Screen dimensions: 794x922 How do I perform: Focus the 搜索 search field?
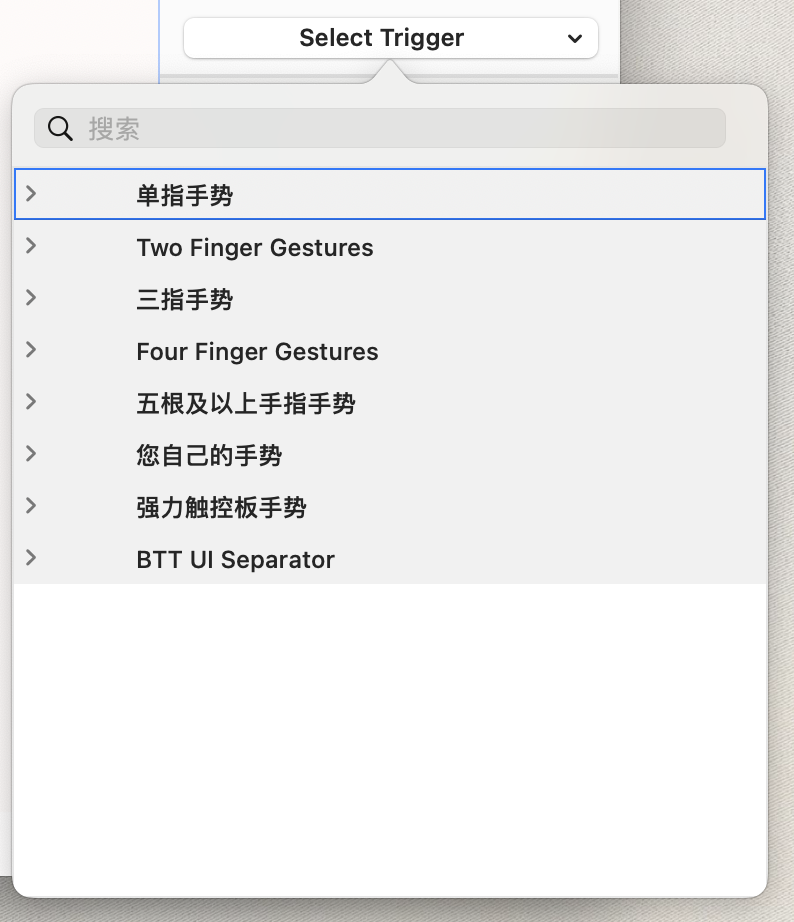[379, 128]
